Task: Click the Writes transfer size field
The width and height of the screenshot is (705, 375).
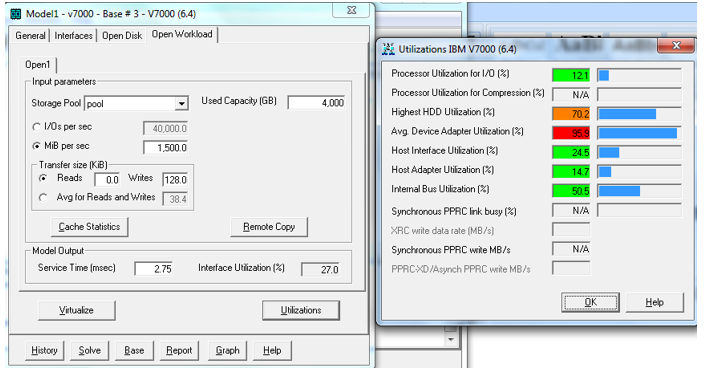Action: [175, 180]
